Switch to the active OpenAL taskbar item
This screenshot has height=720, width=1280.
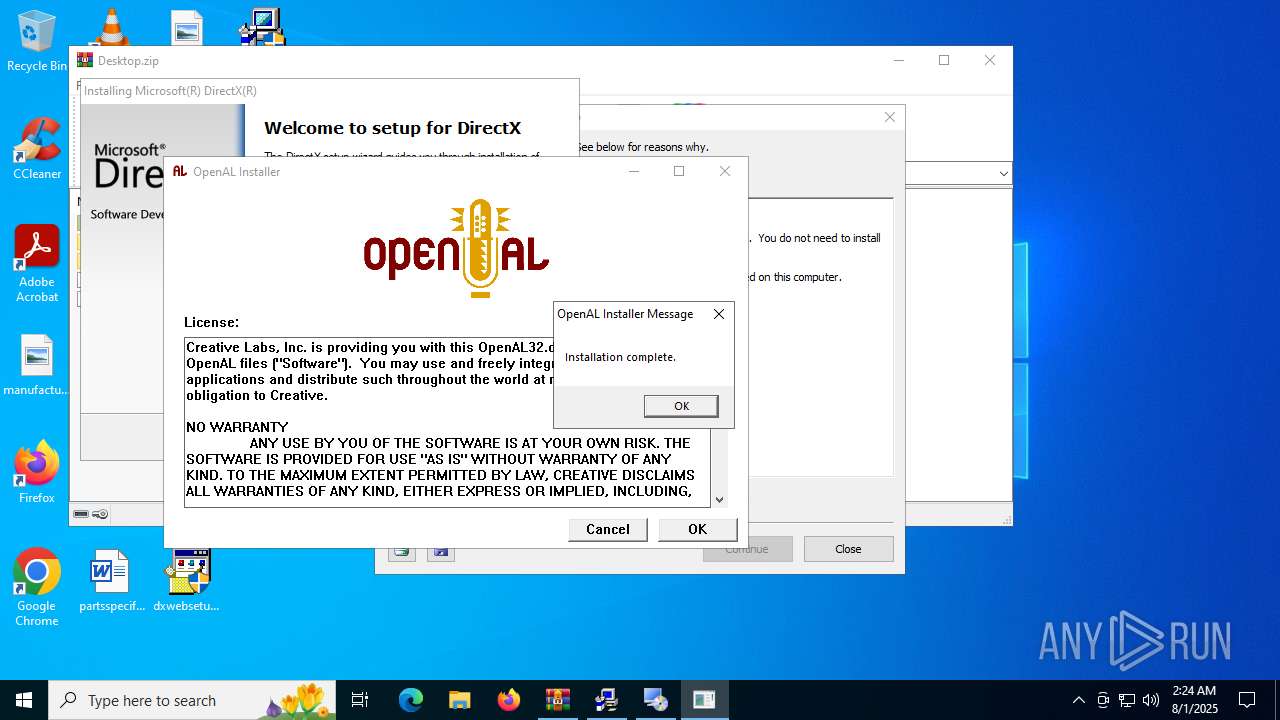[704, 700]
